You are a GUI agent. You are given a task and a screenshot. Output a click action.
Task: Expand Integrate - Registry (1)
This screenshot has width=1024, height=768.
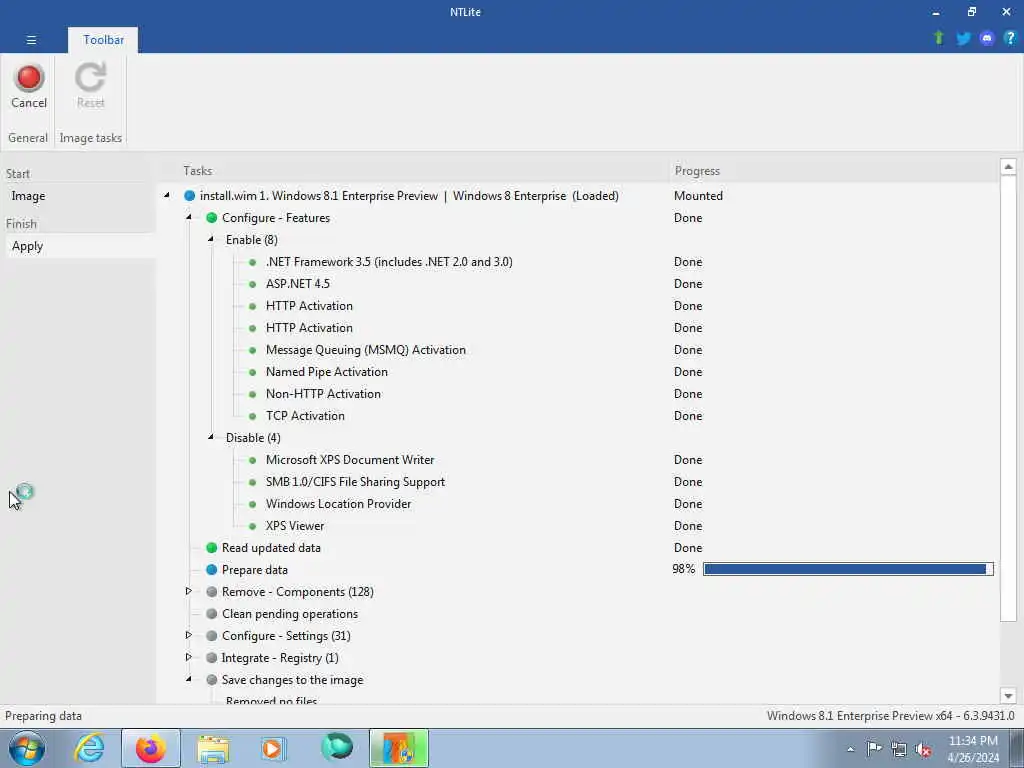[189, 658]
